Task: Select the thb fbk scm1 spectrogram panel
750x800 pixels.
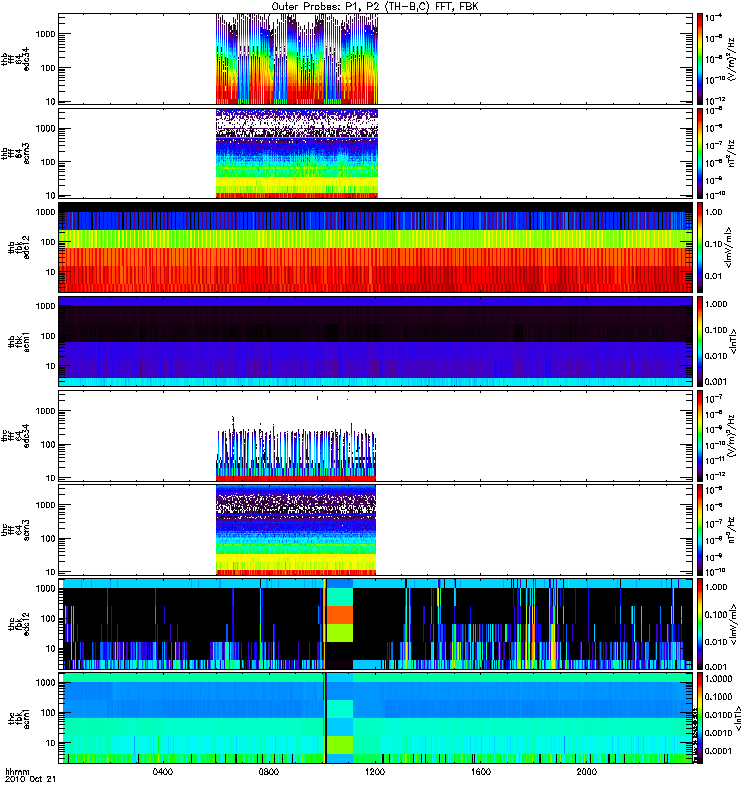Action: [x=376, y=342]
